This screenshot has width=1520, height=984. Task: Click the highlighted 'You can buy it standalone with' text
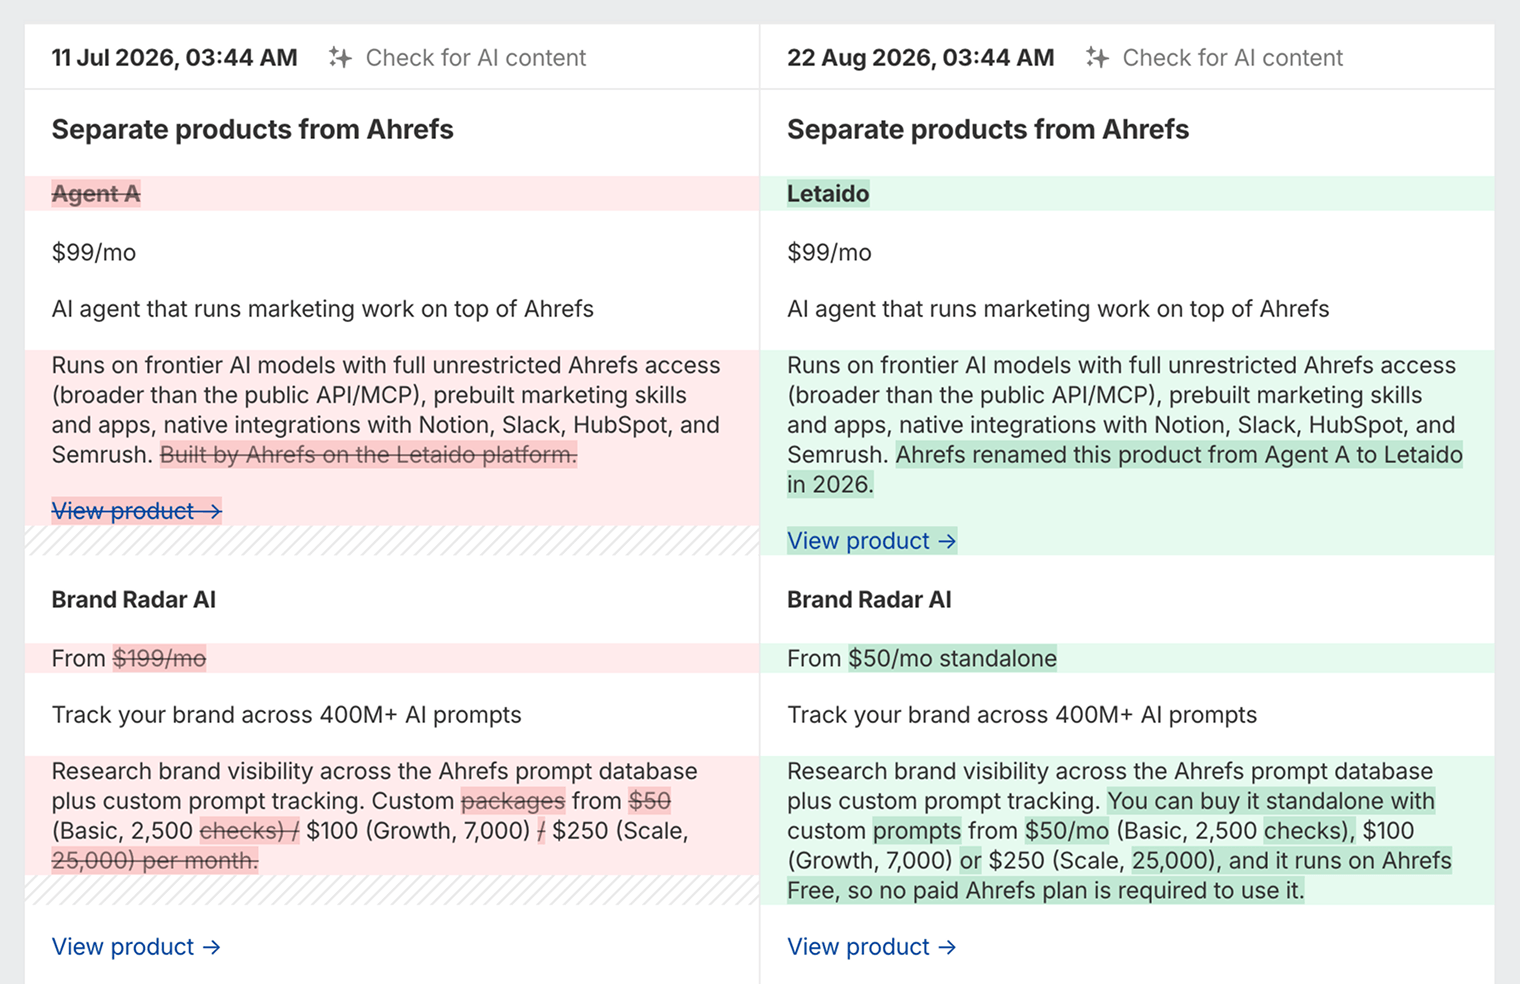coord(1271,801)
